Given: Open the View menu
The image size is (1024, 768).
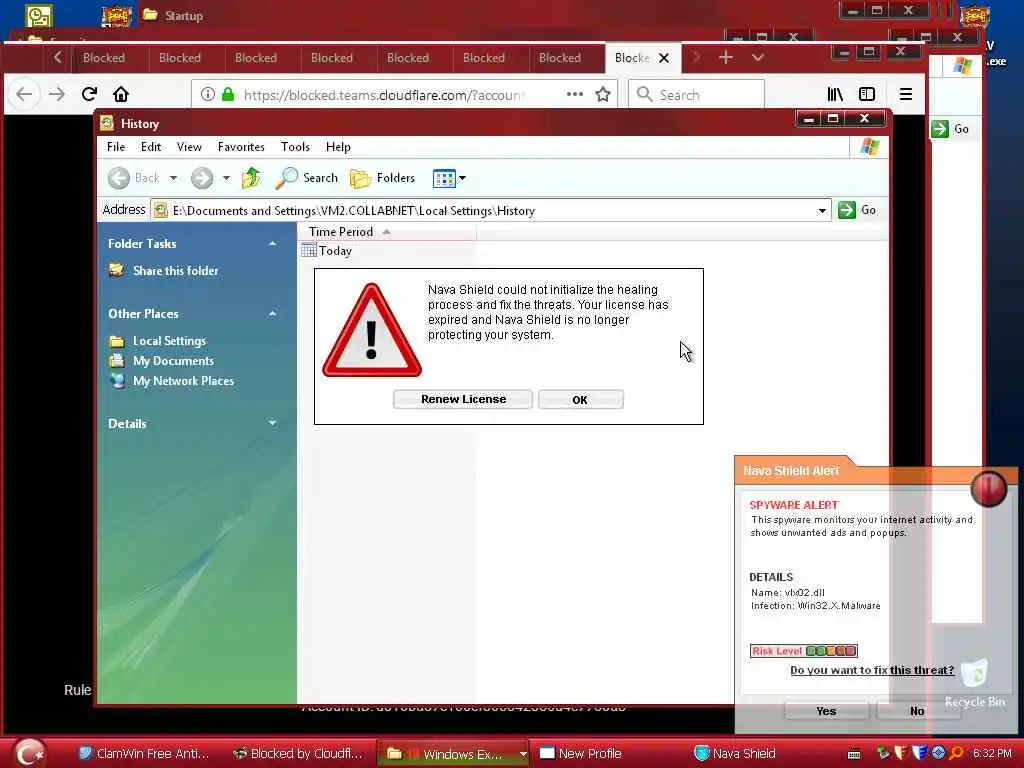Looking at the screenshot, I should [x=189, y=147].
